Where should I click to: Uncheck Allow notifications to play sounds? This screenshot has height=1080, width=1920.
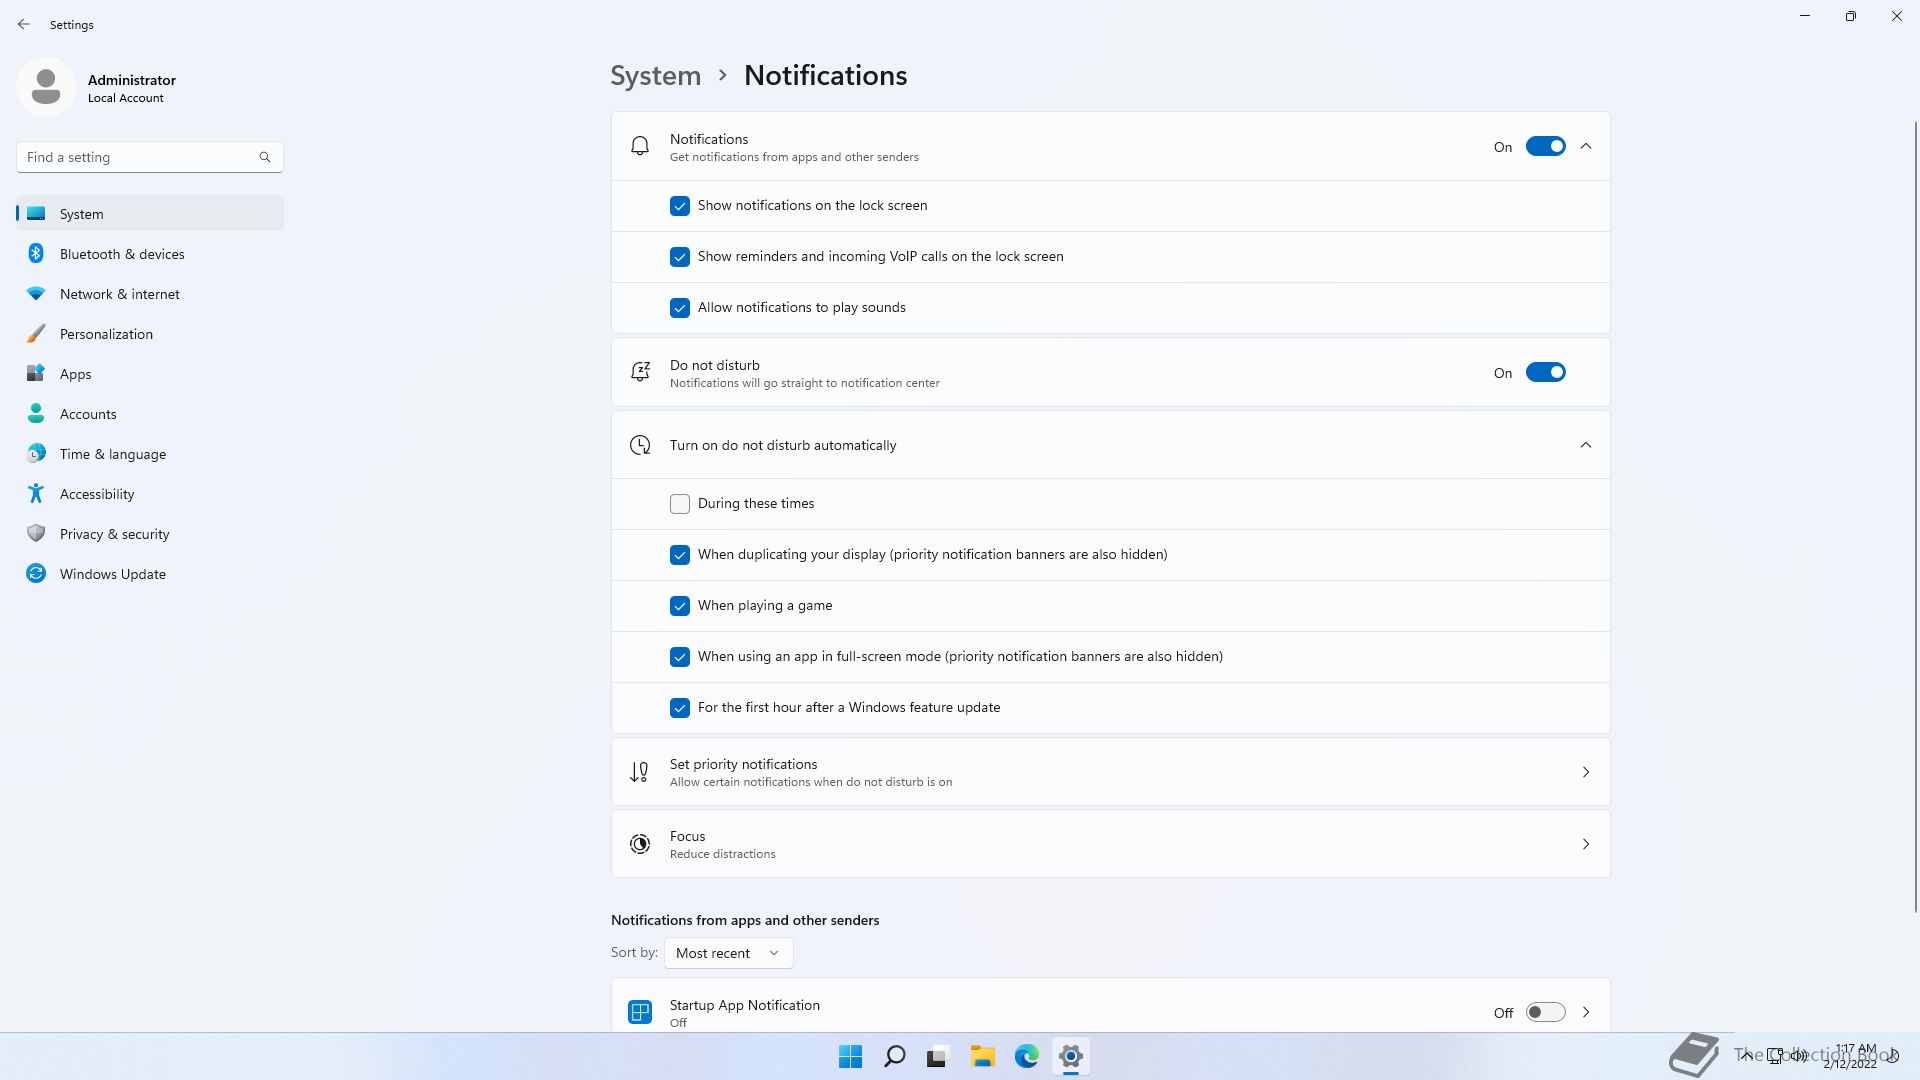(x=680, y=308)
